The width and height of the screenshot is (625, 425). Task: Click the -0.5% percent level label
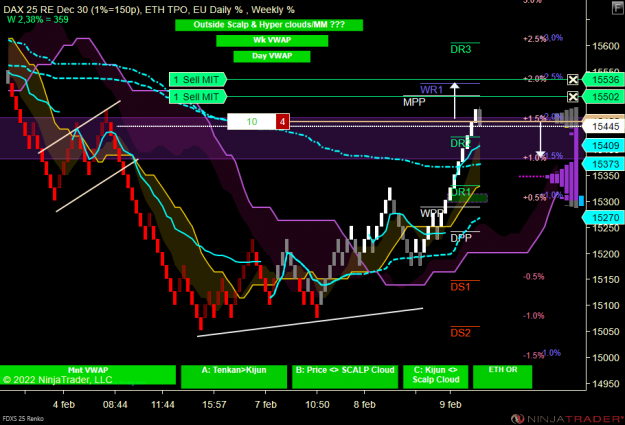pos(533,277)
